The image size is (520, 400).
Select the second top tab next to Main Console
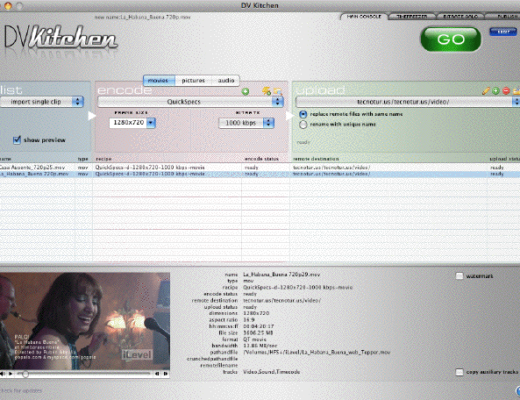412,16
